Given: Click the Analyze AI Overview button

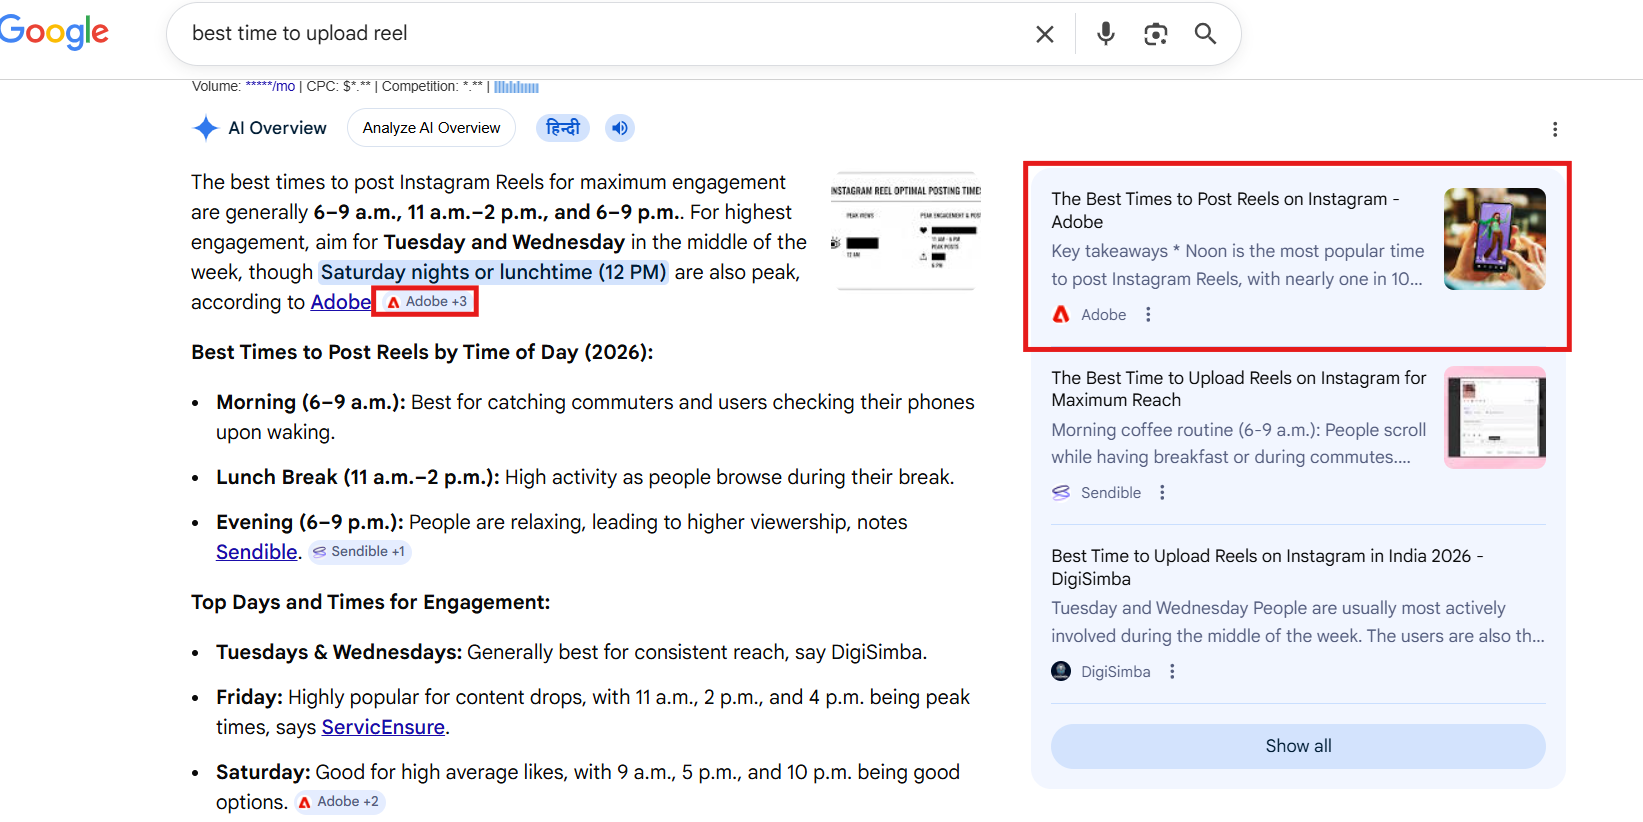Looking at the screenshot, I should point(431,128).
